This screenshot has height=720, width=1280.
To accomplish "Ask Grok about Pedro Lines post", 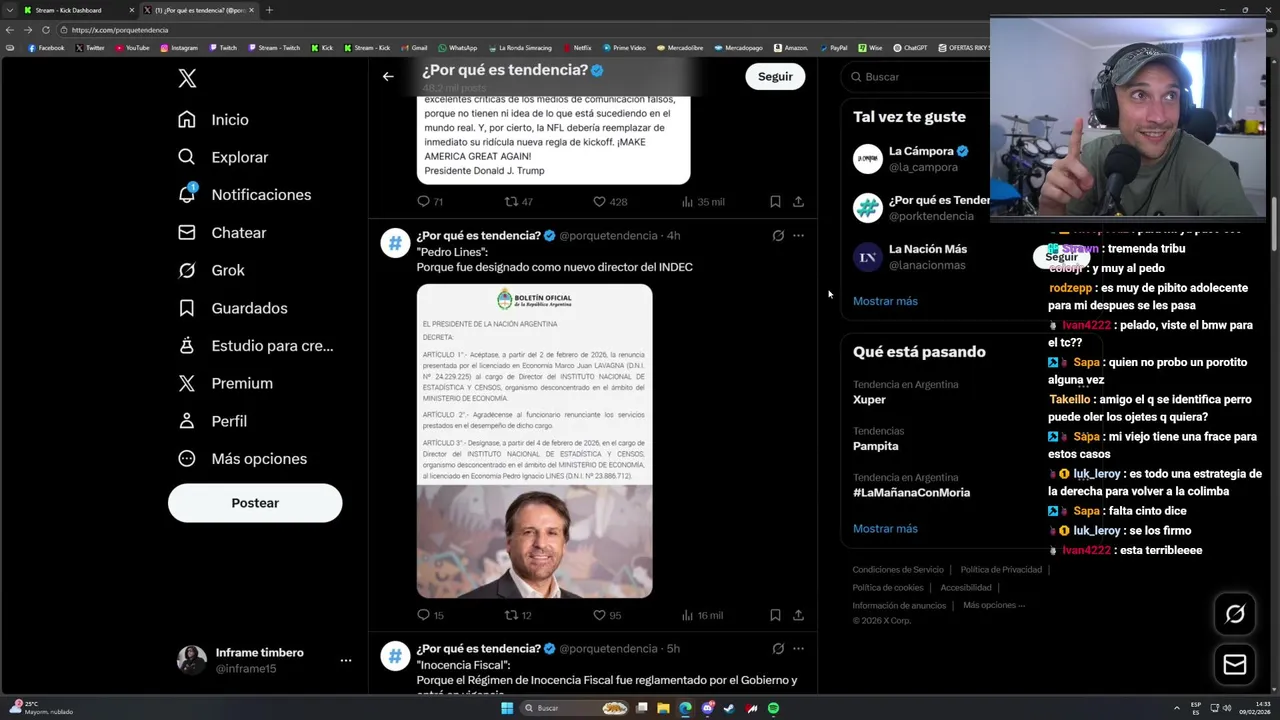I will point(778,236).
